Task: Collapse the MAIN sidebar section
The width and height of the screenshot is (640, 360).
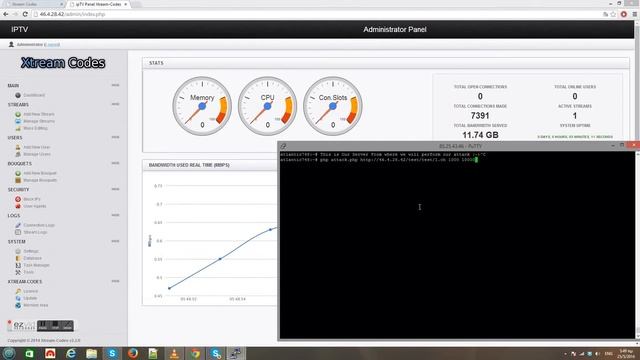Action: 116,85
